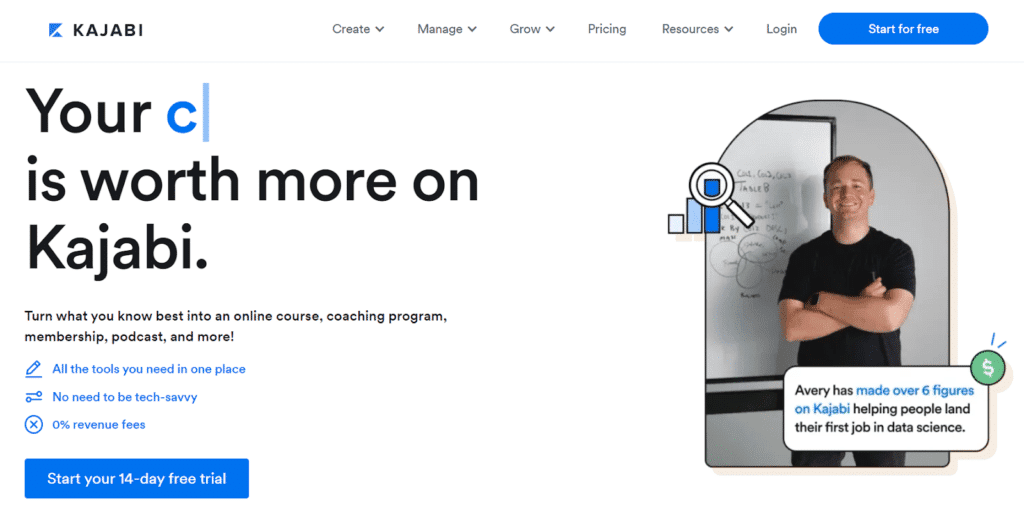Click the magnifying glass chart icon

[712, 198]
